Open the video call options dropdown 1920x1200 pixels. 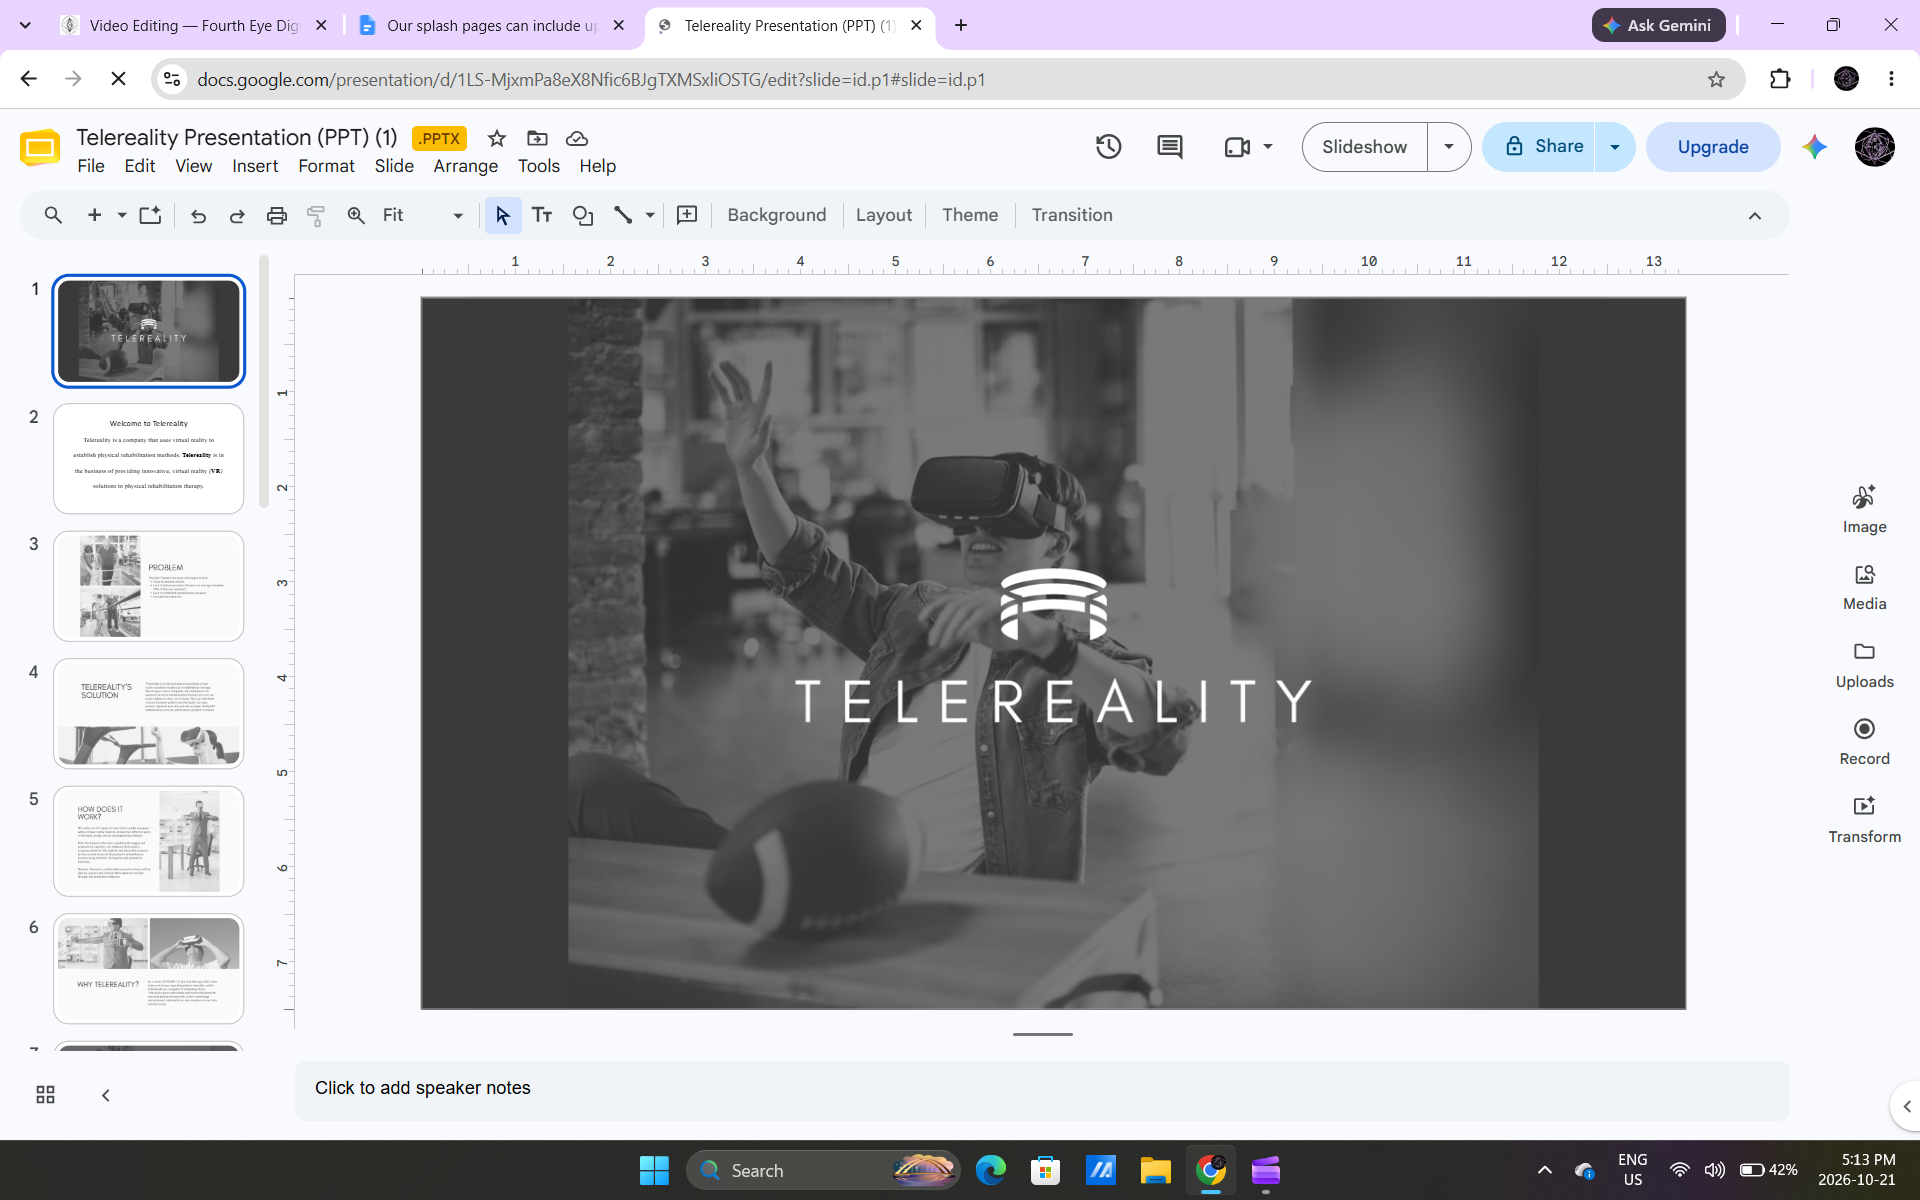click(x=1268, y=147)
